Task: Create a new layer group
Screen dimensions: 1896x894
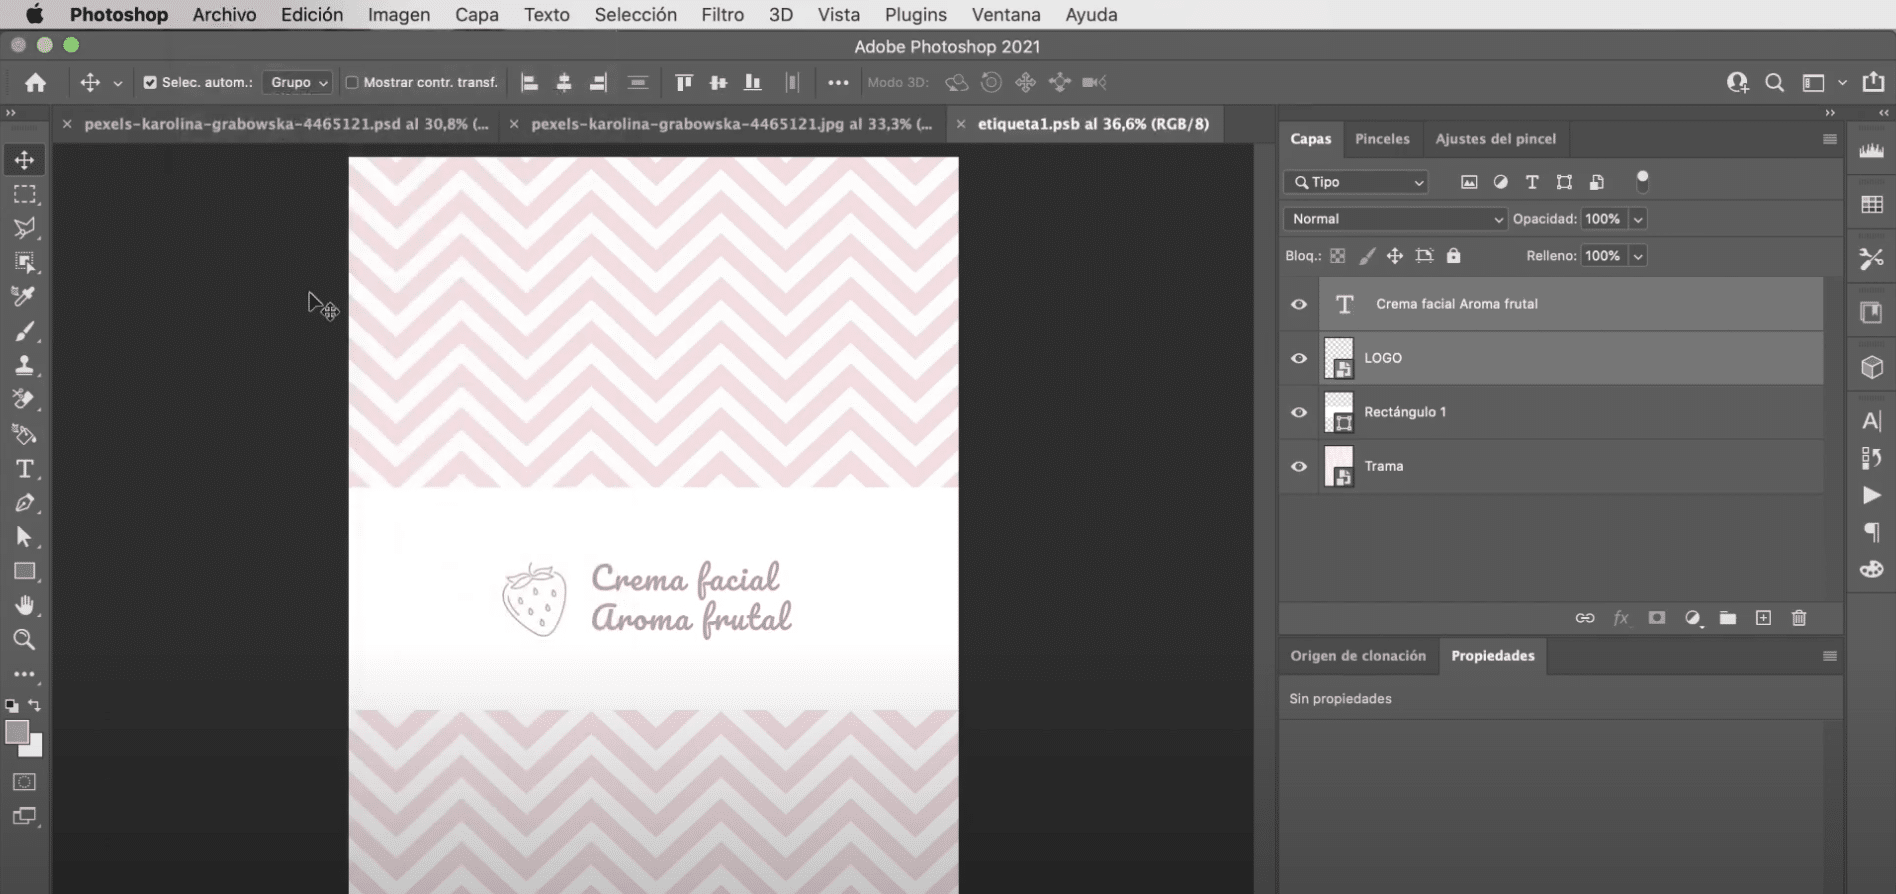Action: (x=1728, y=618)
